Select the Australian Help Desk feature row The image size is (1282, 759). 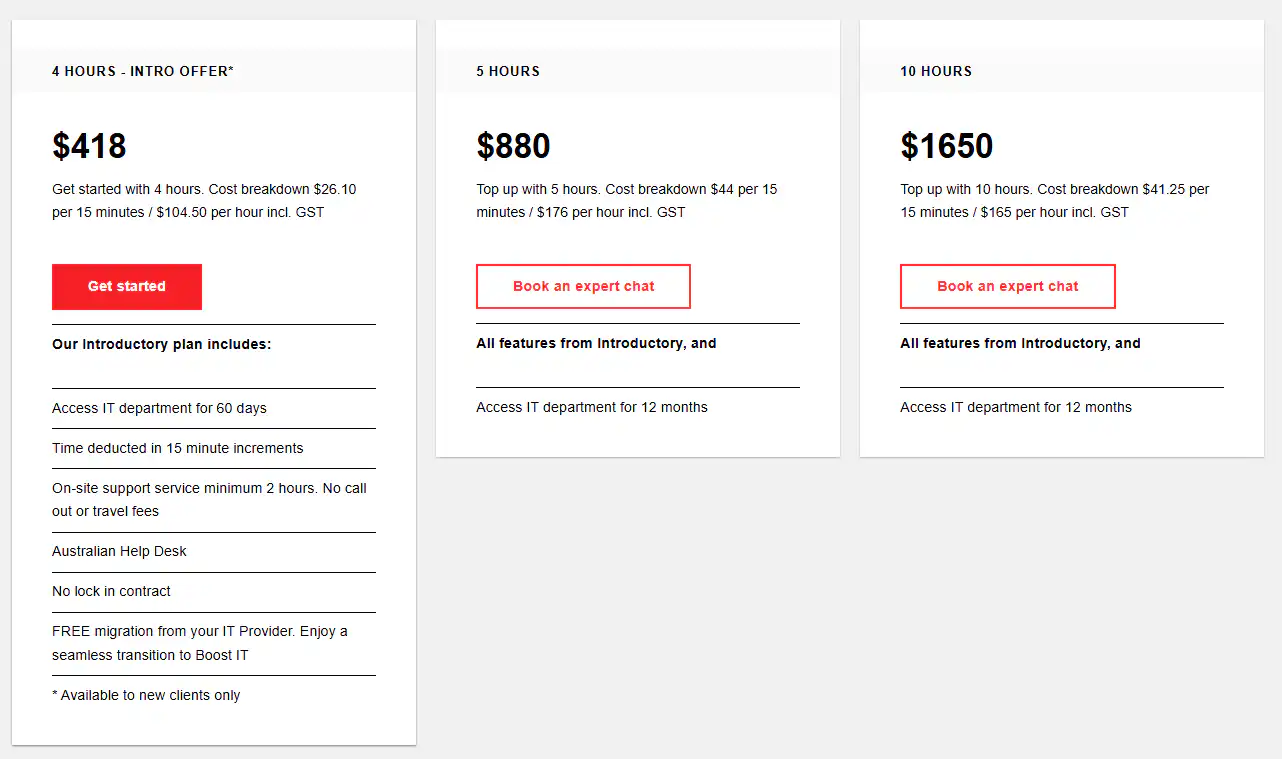point(119,551)
